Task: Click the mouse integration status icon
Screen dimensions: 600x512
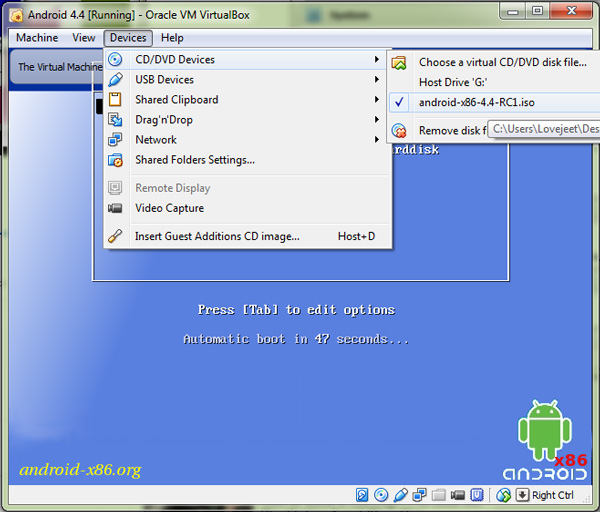Action: (x=504, y=496)
